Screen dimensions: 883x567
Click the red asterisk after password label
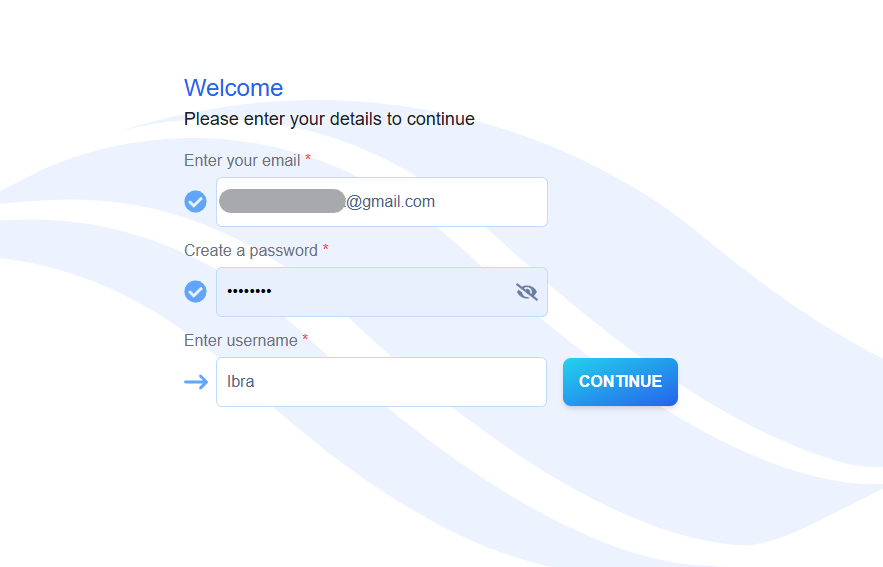click(x=326, y=249)
